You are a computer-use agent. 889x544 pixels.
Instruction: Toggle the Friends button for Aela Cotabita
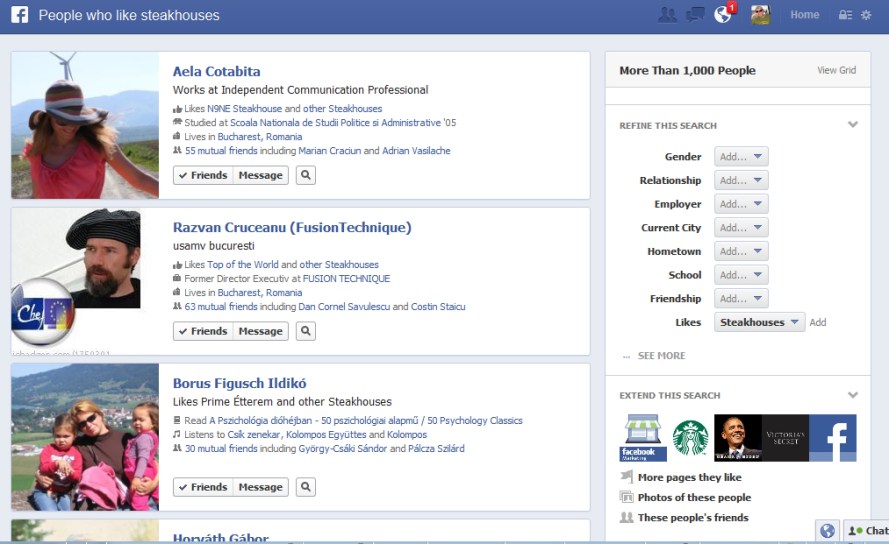[203, 175]
